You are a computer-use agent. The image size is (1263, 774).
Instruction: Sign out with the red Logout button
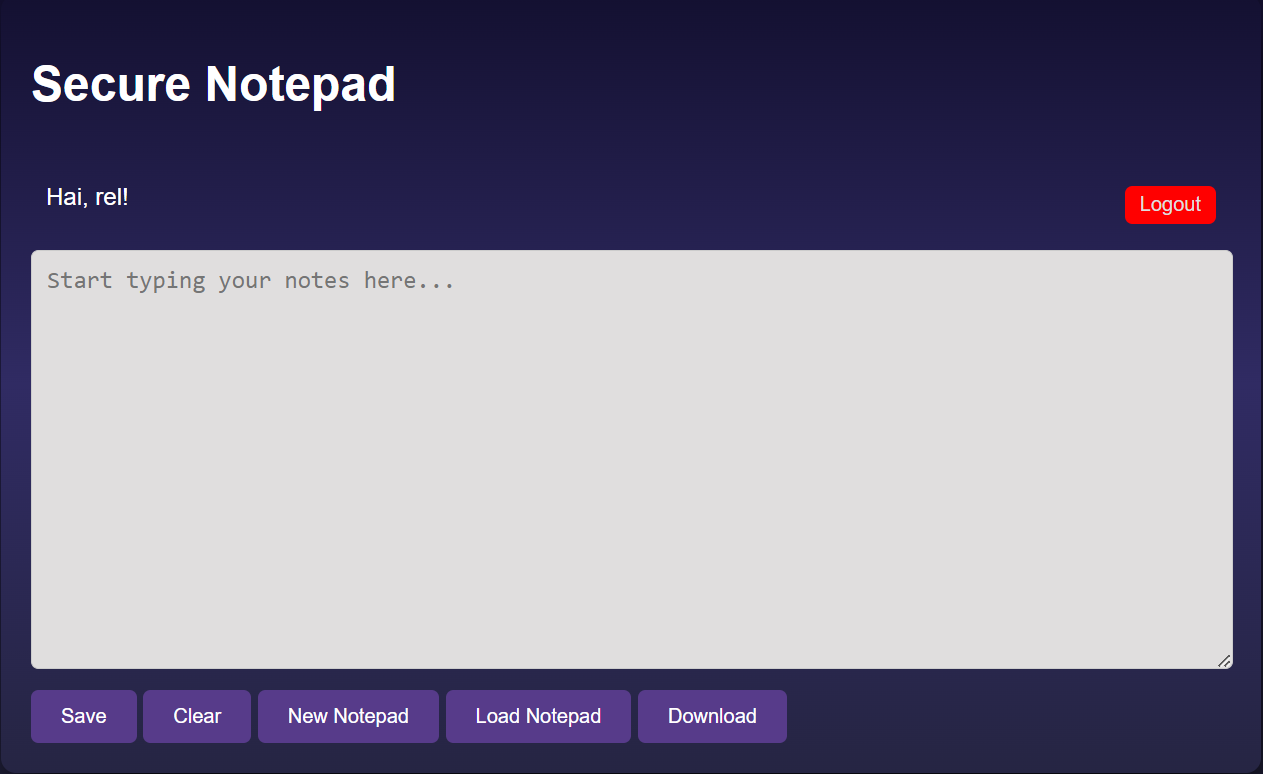(1170, 204)
